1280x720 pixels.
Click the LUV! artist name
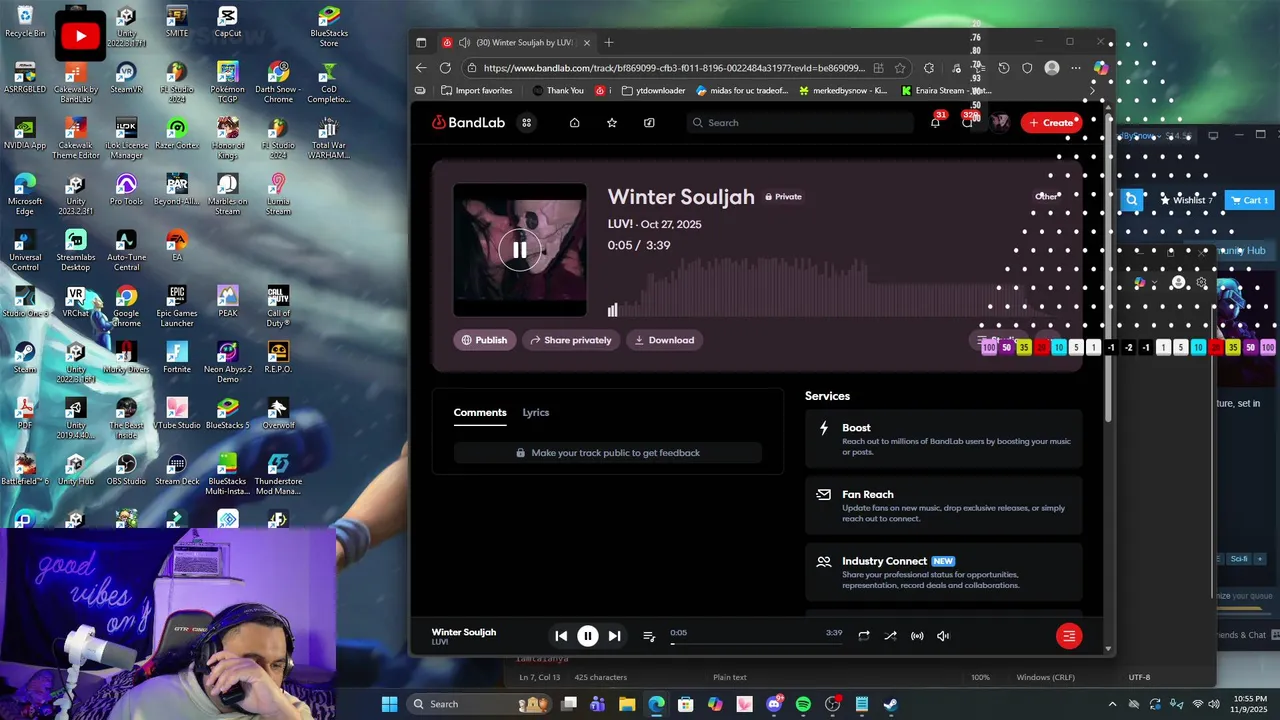click(x=620, y=224)
